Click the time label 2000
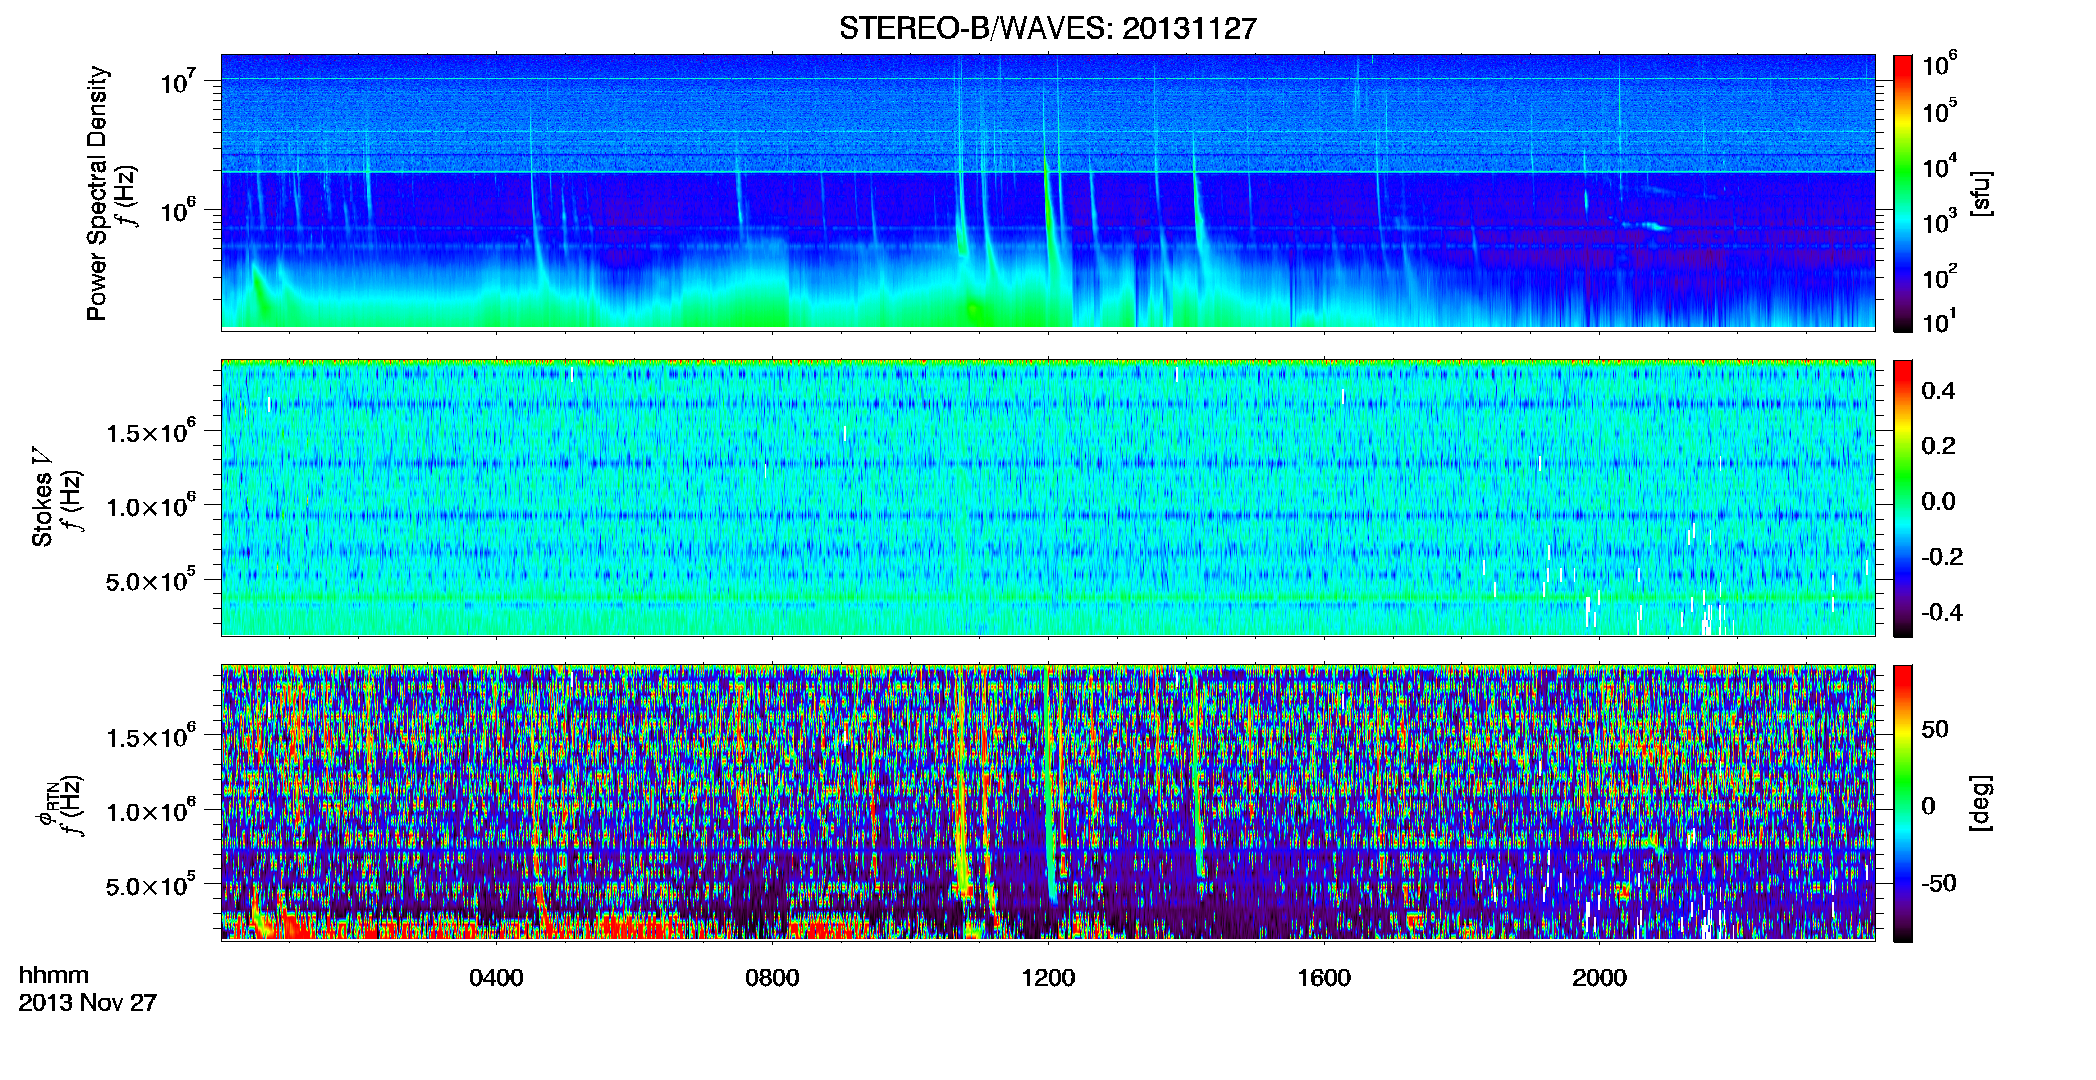This screenshot has width=2096, height=1080. point(1599,978)
